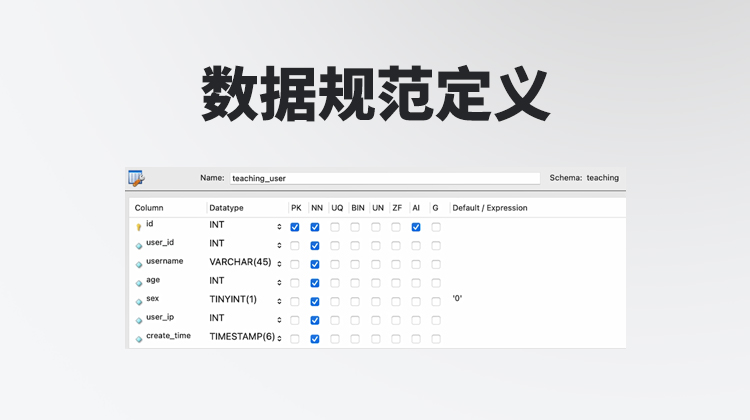The height and width of the screenshot is (420, 750).
Task: Select the username column name text
Action: [x=165, y=261]
